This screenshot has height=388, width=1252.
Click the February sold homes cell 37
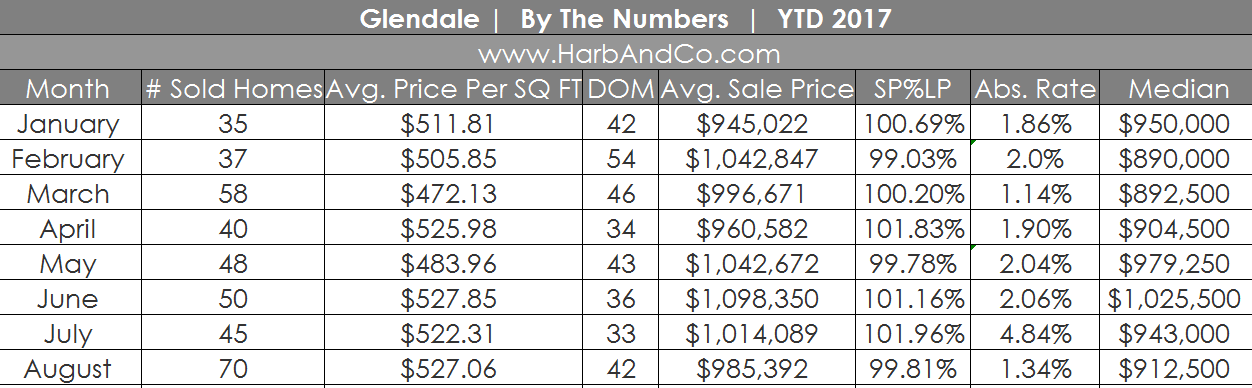tap(234, 159)
